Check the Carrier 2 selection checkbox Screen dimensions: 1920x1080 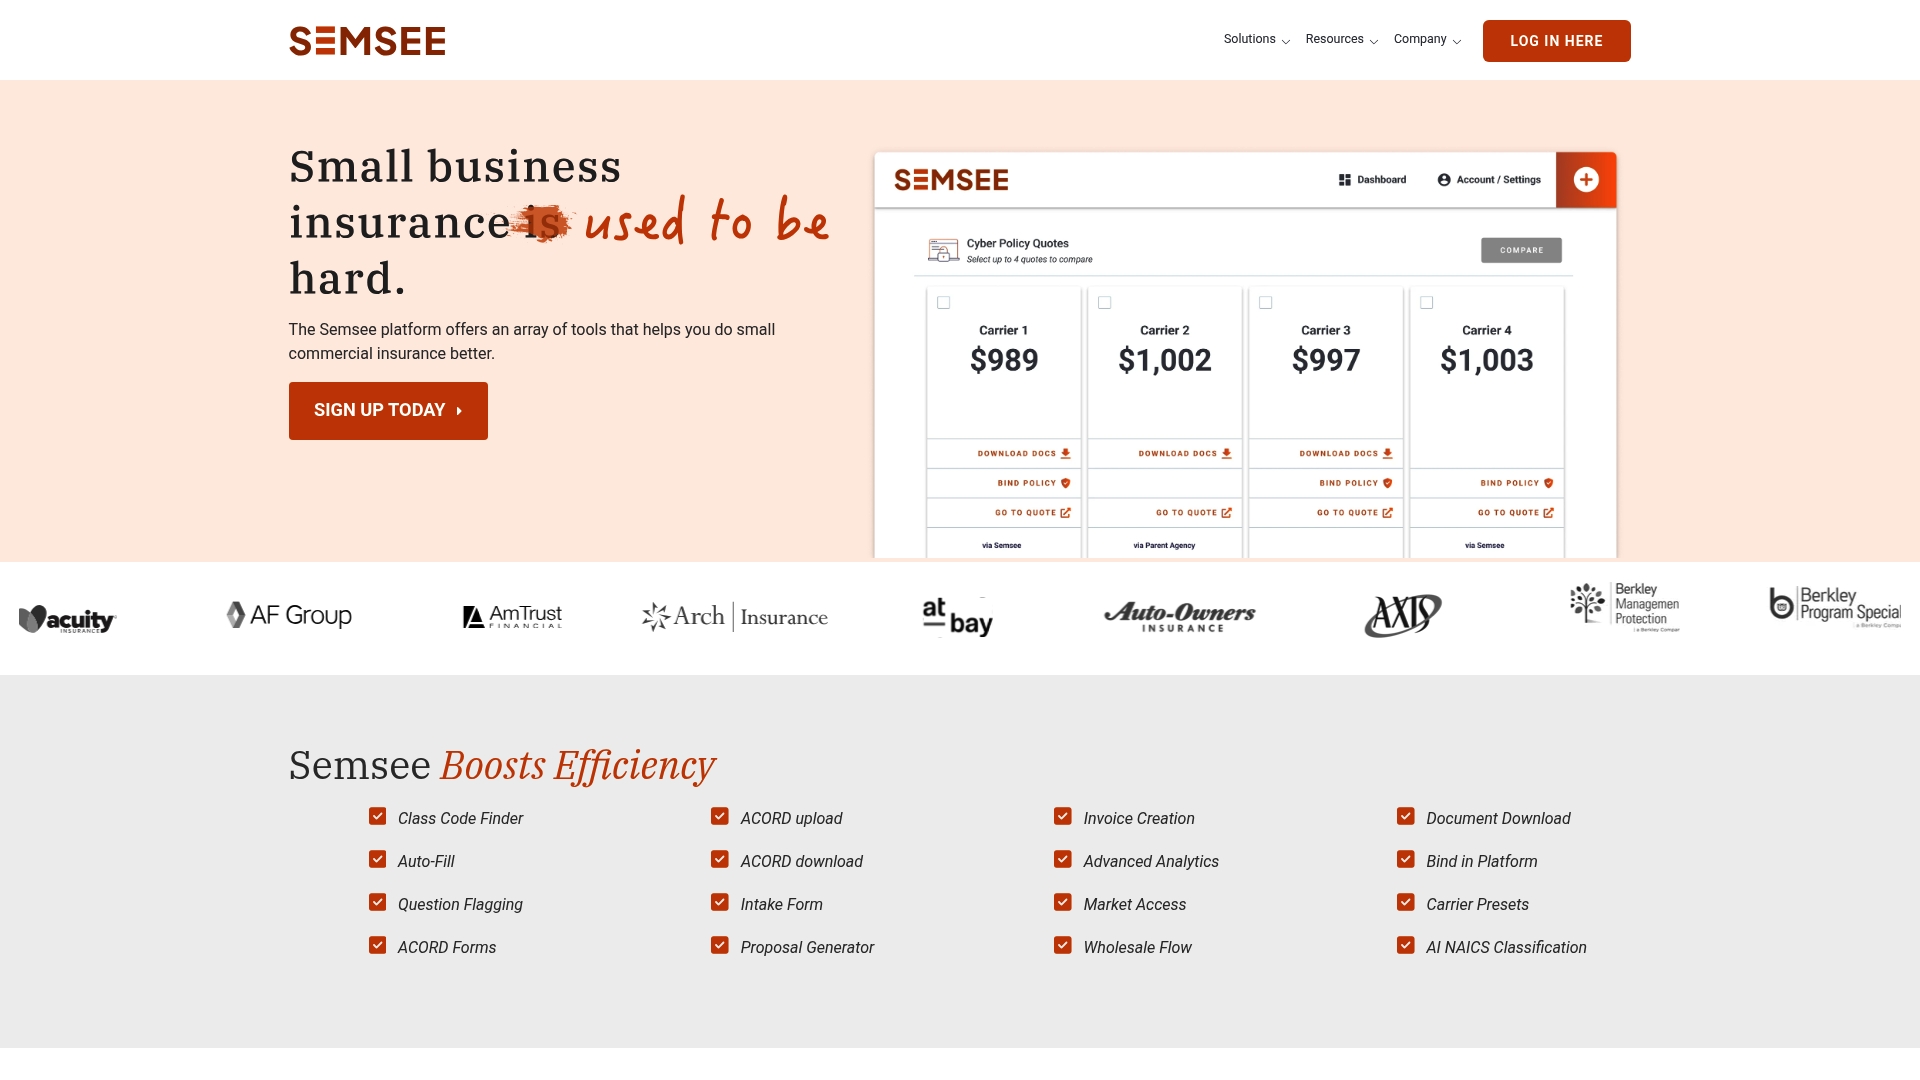point(1104,303)
